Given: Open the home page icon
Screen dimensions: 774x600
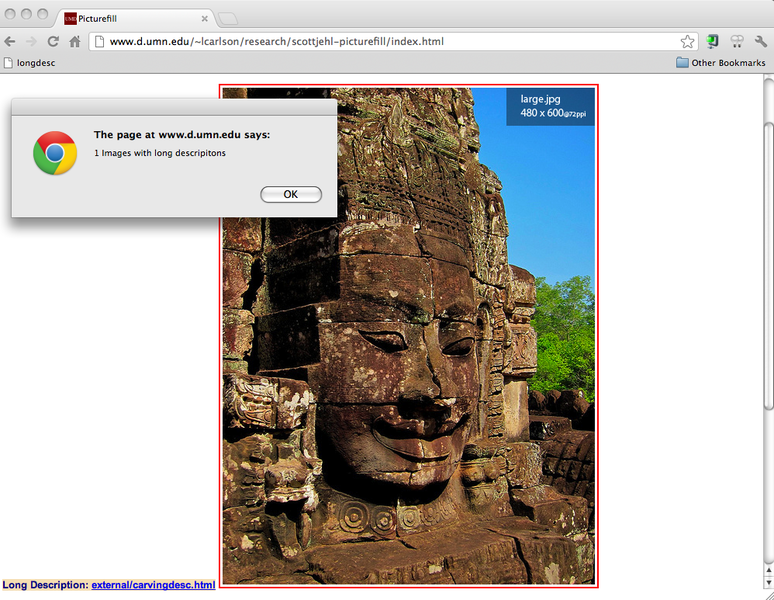Looking at the screenshot, I should 75,41.
